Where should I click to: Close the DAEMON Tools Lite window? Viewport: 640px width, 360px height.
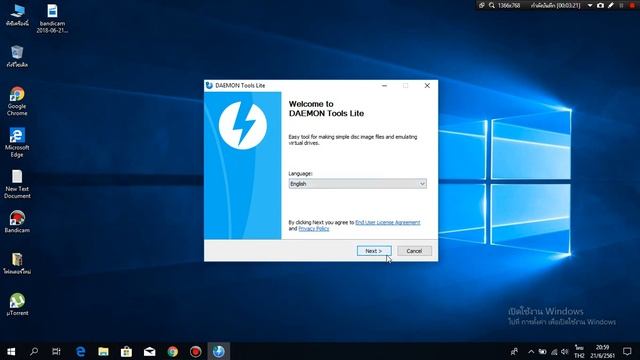tap(427, 86)
